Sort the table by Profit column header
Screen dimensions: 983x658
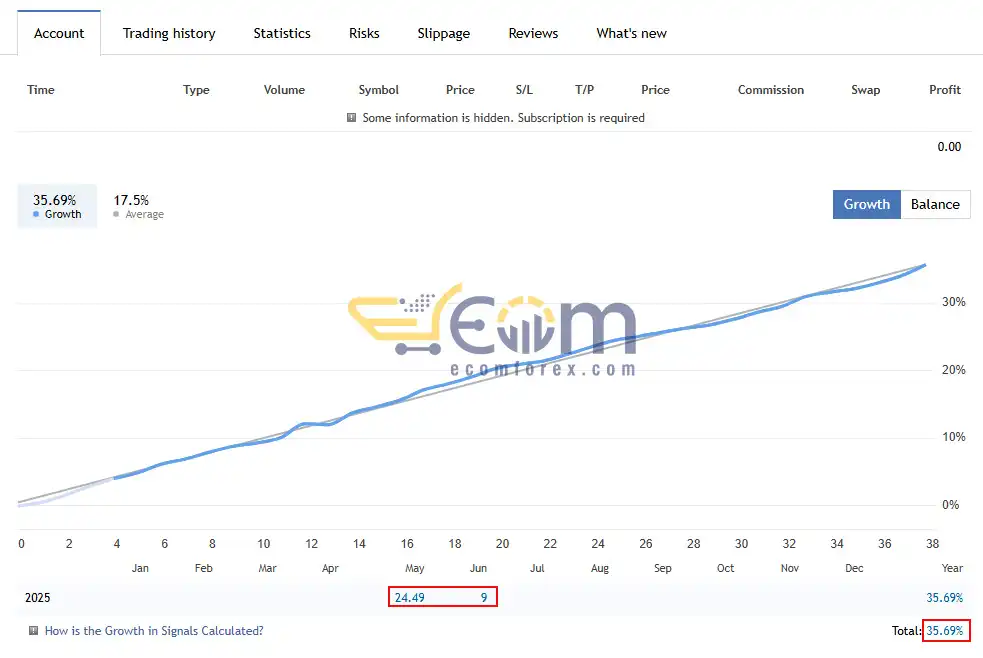coord(945,90)
